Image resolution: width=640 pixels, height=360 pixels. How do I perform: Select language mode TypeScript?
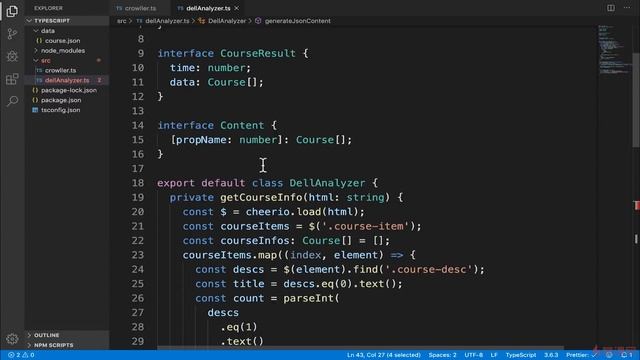(x=521, y=355)
